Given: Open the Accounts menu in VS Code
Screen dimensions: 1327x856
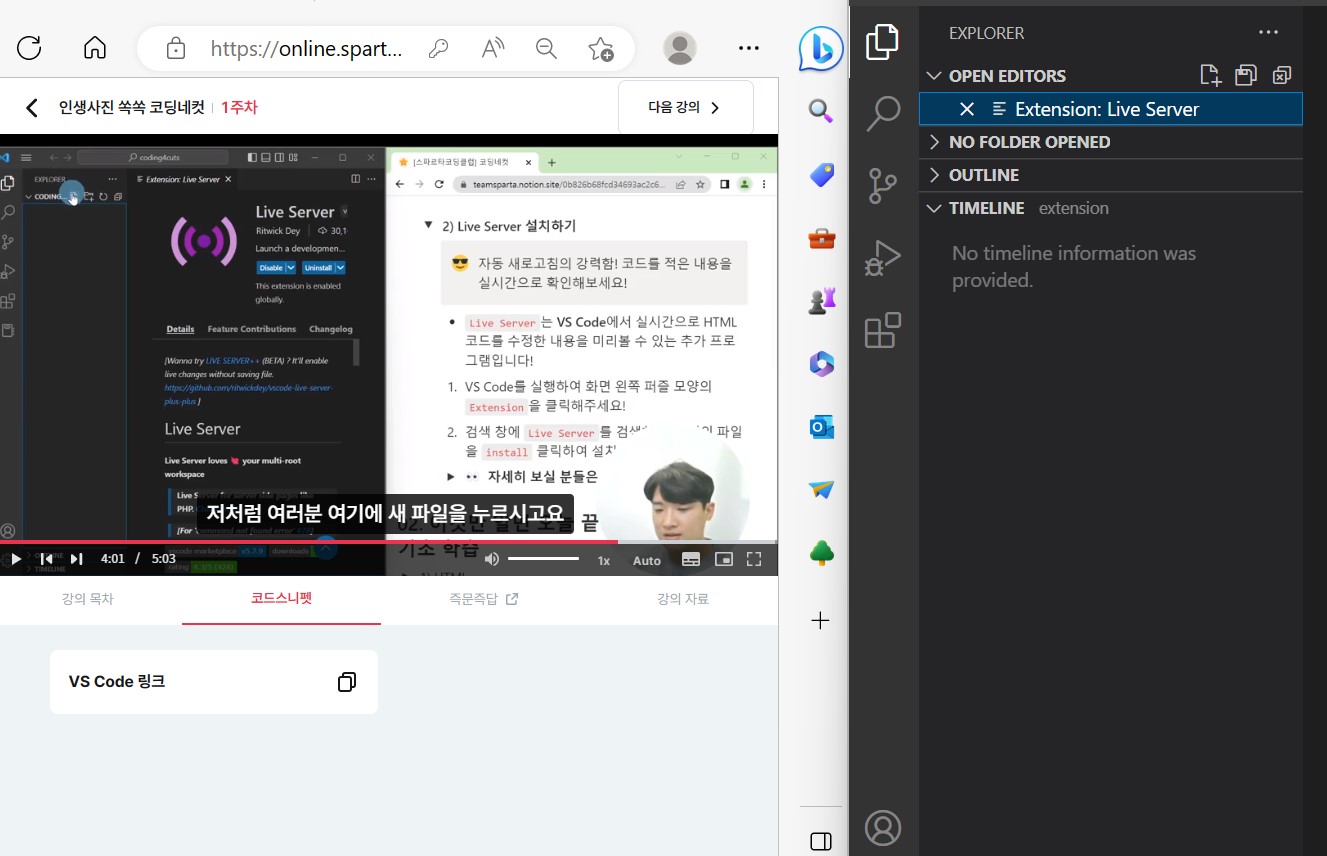Looking at the screenshot, I should tap(883, 828).
